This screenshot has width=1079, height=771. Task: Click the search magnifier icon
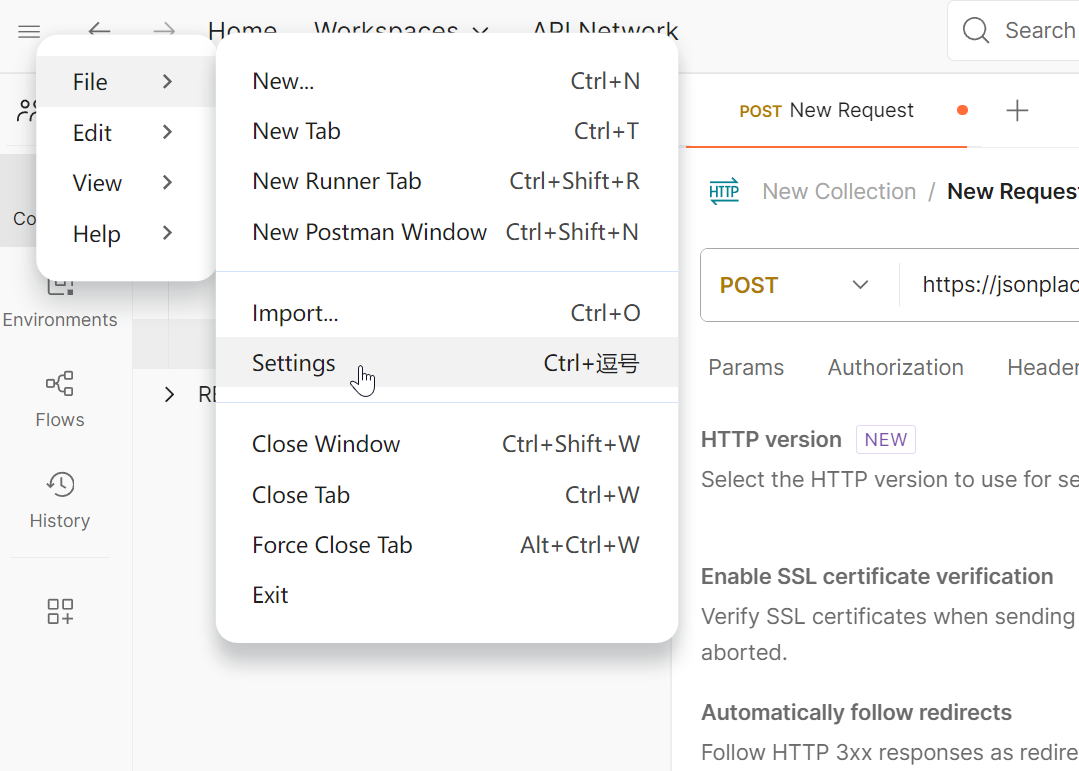pyautogui.click(x=975, y=30)
